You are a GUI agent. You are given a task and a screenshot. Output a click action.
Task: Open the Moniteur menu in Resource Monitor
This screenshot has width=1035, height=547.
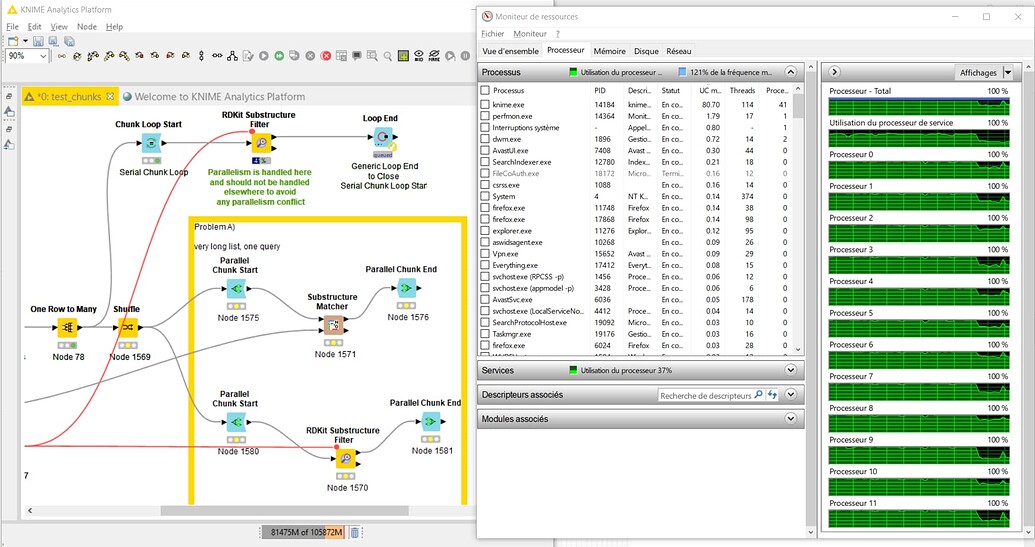point(530,34)
